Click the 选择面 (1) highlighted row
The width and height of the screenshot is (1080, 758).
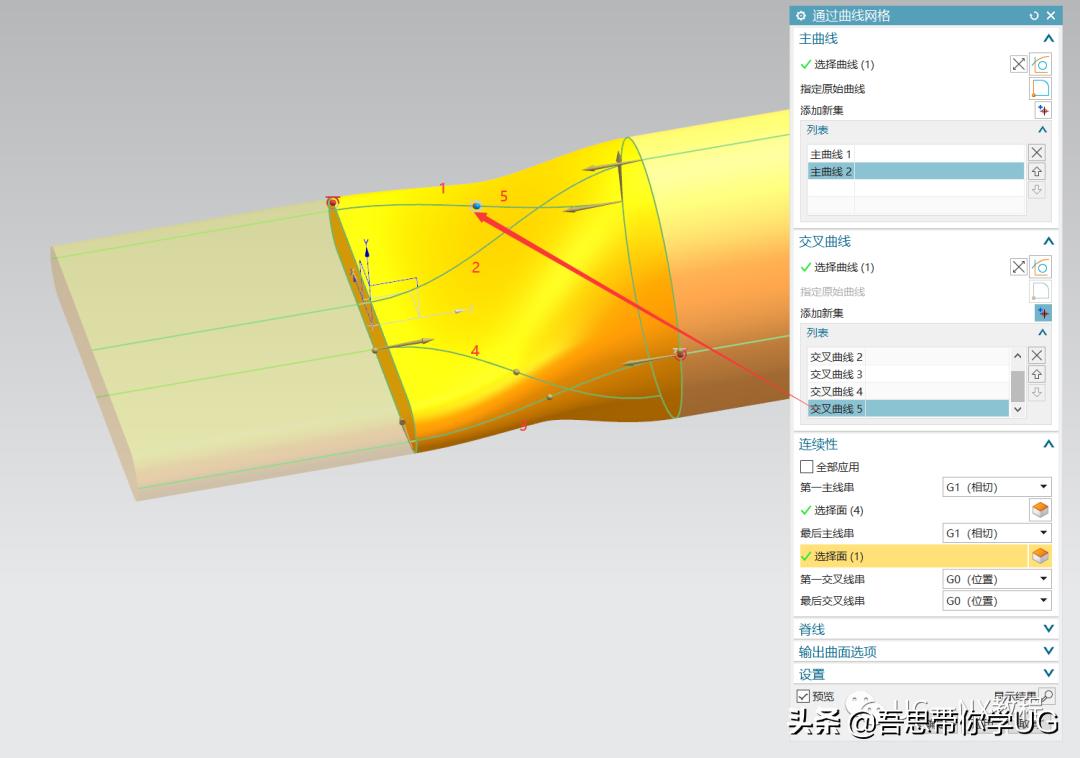pos(913,556)
